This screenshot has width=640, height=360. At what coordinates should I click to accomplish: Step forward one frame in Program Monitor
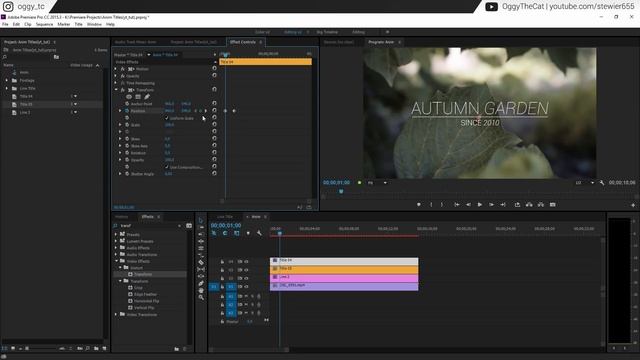point(491,204)
